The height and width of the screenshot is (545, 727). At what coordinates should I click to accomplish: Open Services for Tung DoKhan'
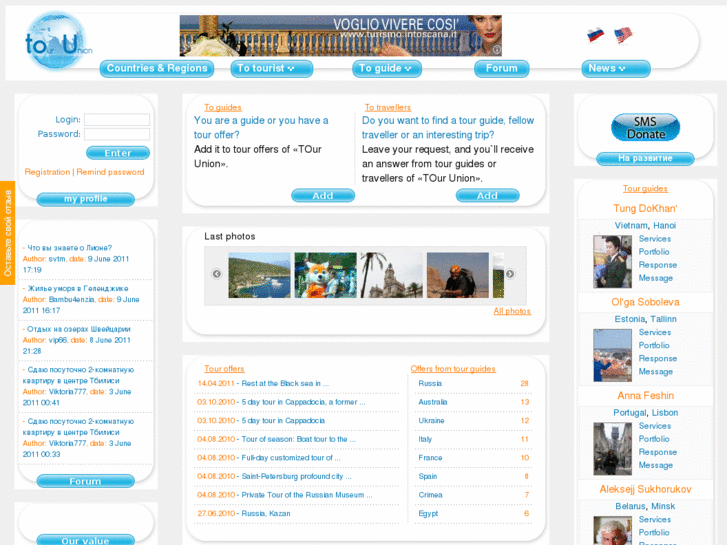[655, 239]
